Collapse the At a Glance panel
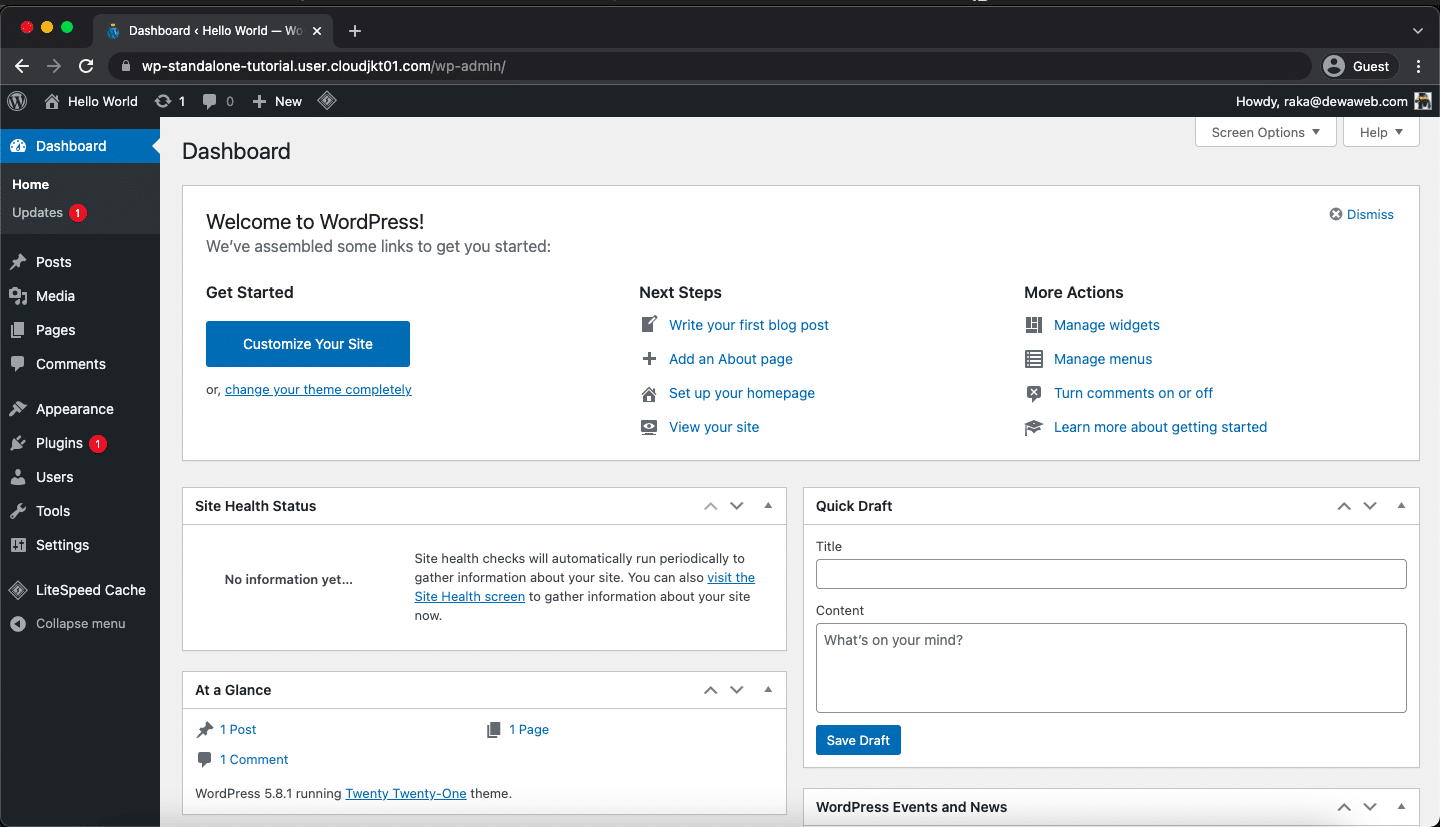1440x827 pixels. pos(768,690)
